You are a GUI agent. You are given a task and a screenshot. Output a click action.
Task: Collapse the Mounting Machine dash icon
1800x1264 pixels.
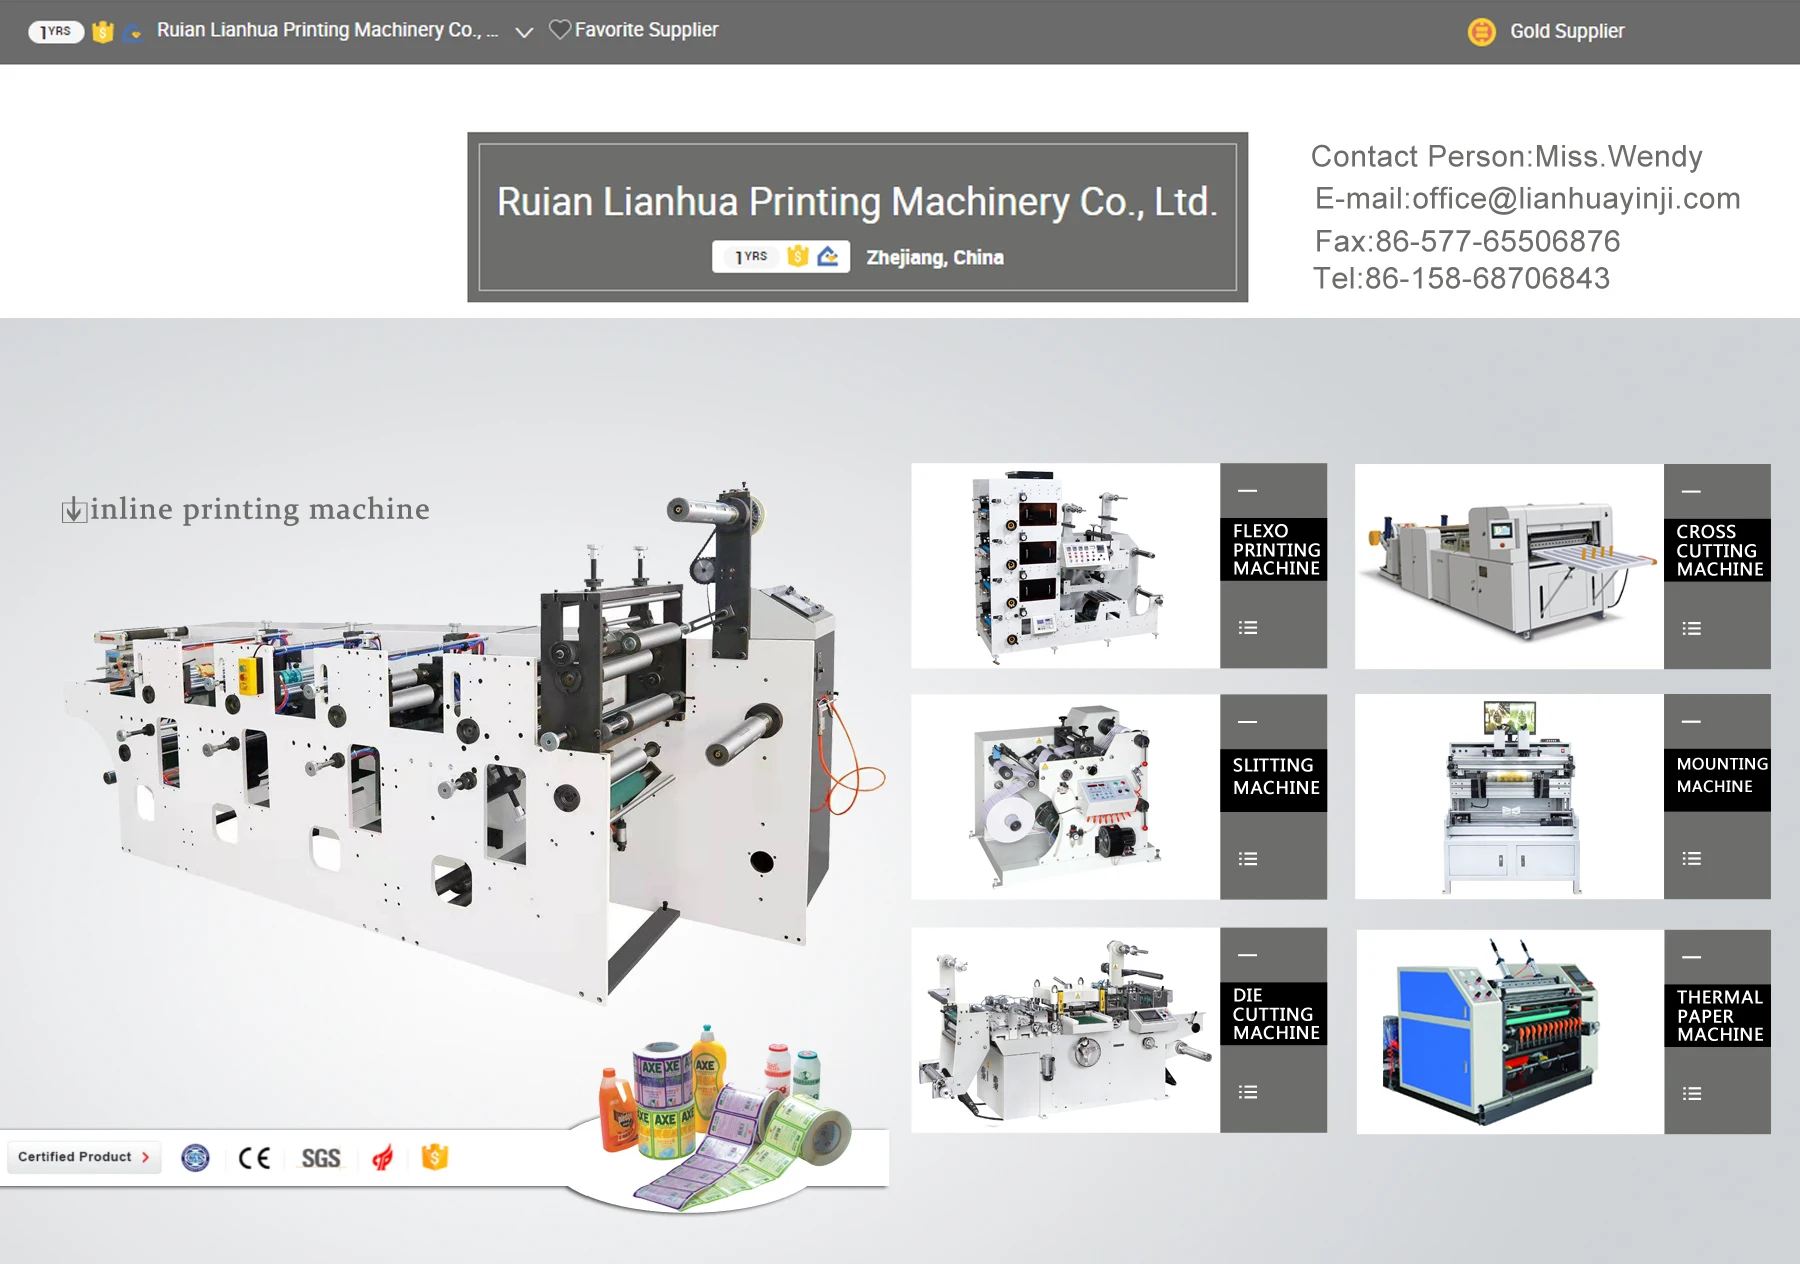pos(1691,722)
